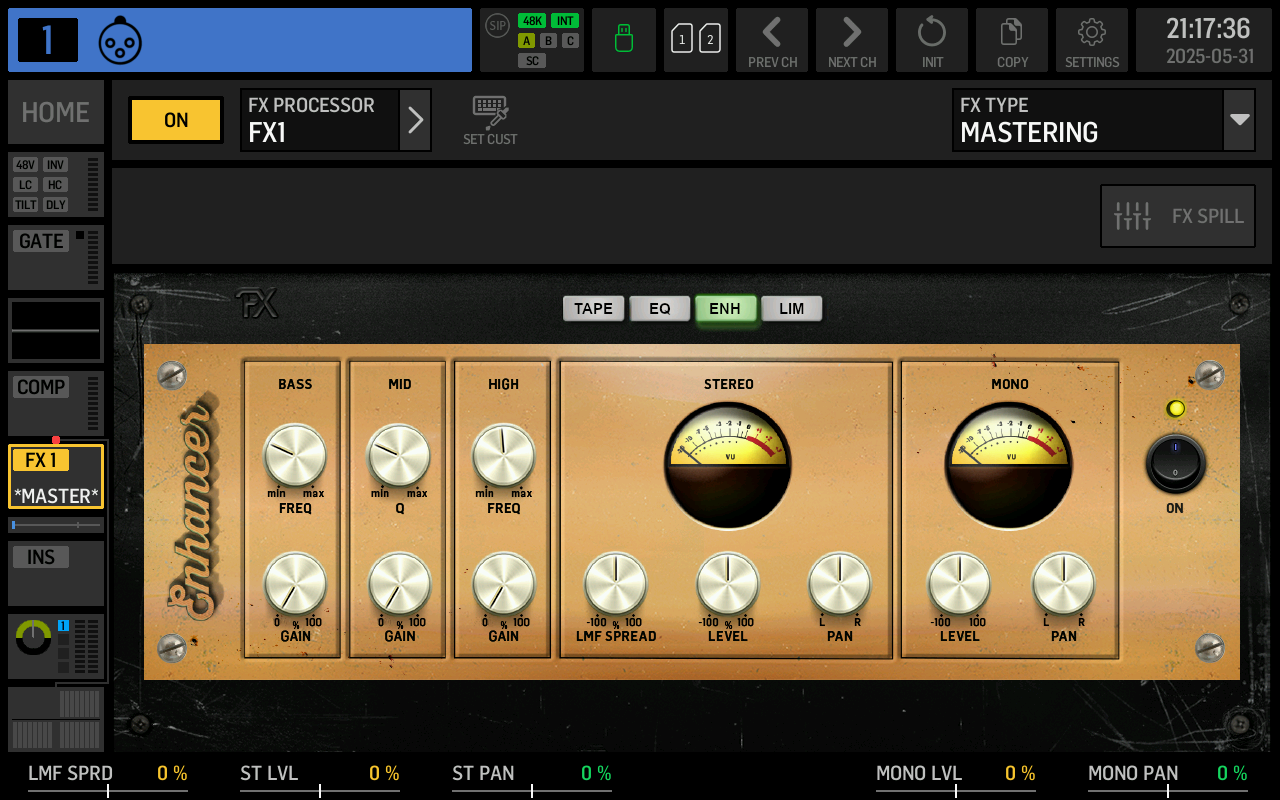The image size is (1280, 800).
Task: Toggle the yellow FX ON button
Action: pos(176,120)
